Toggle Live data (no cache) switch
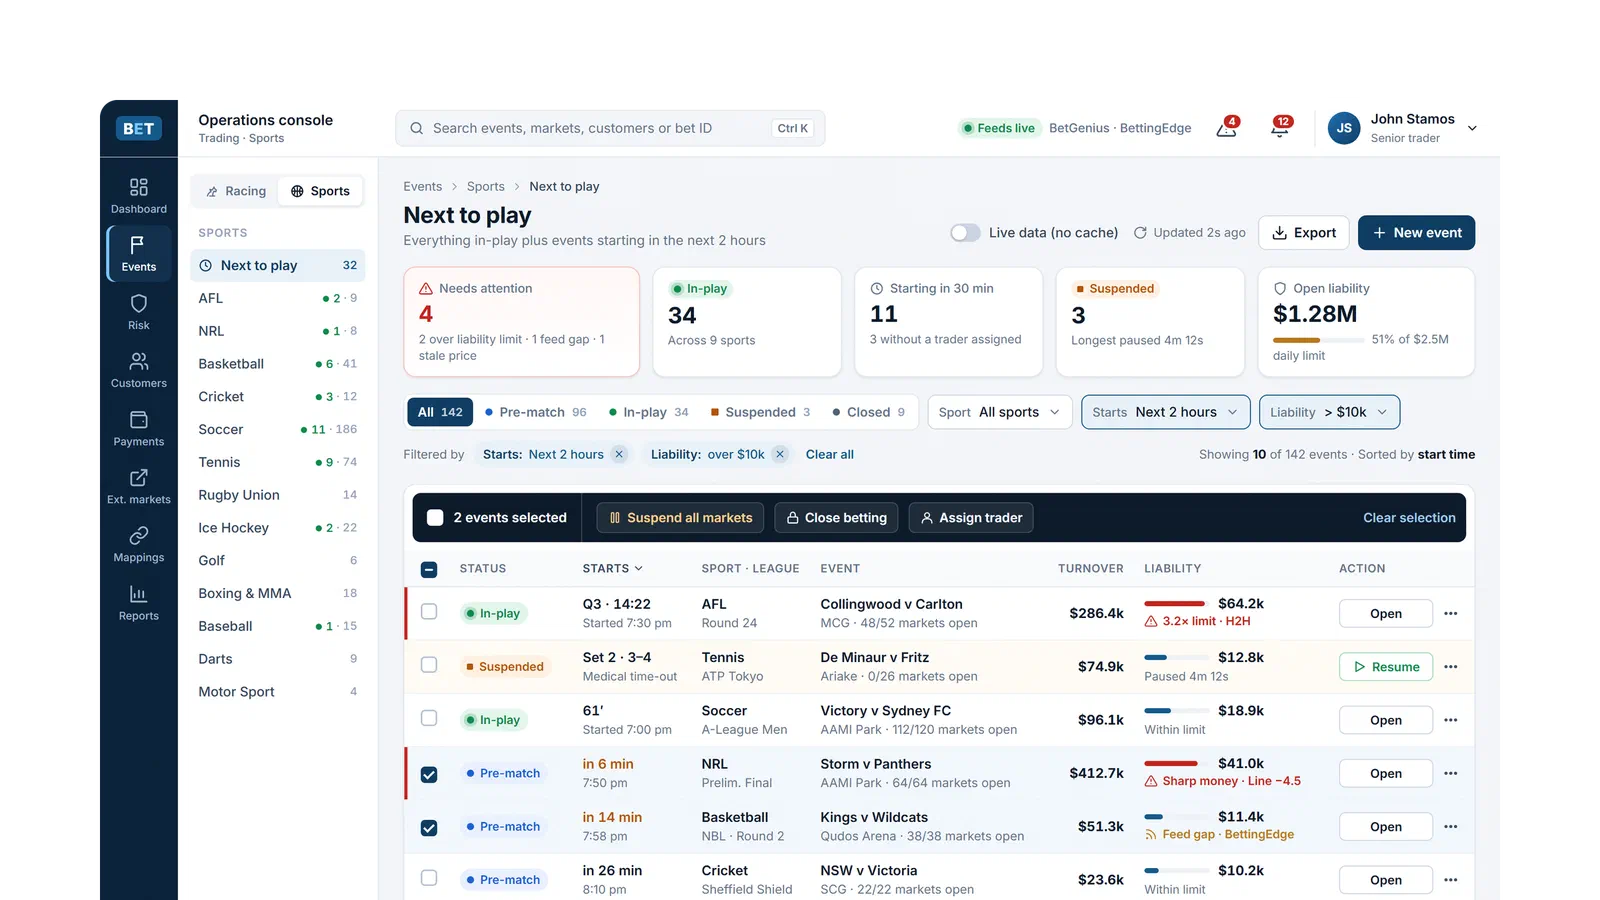Viewport: 1600px width, 900px height. point(965,233)
